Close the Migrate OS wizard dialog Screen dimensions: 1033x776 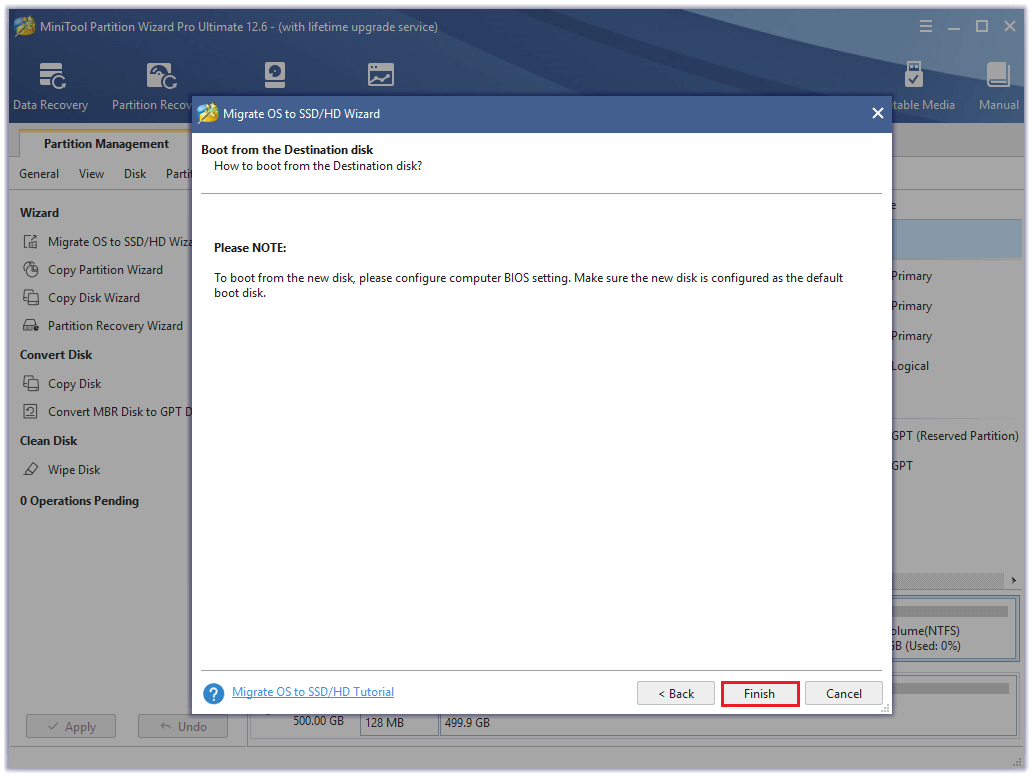point(878,113)
